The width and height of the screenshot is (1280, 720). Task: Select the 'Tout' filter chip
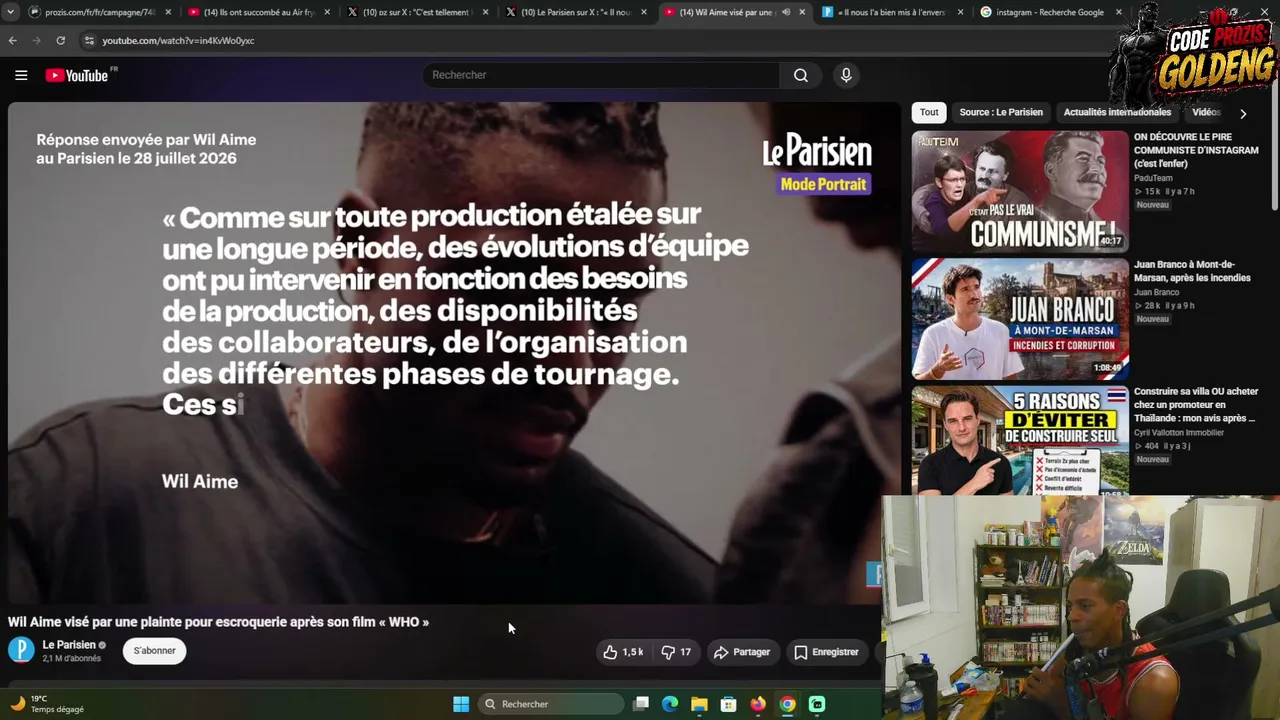click(929, 113)
